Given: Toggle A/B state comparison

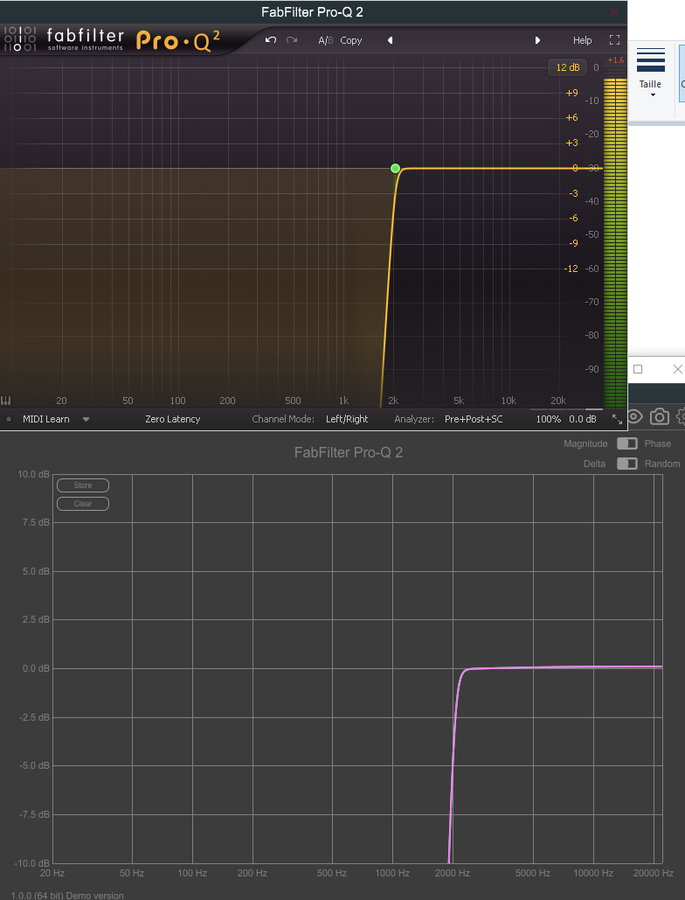Looking at the screenshot, I should pyautogui.click(x=326, y=40).
